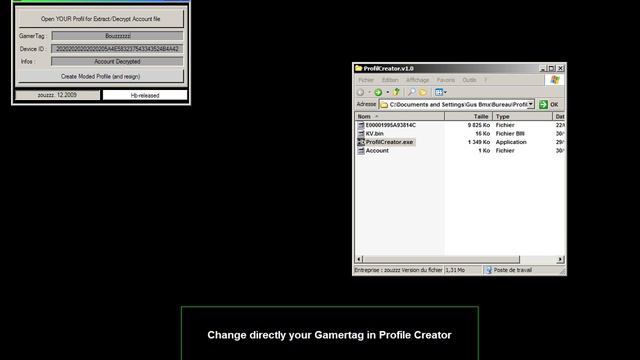Open the ? help menu in Explorer
Viewport: 640px width, 360px height.
[x=485, y=80]
